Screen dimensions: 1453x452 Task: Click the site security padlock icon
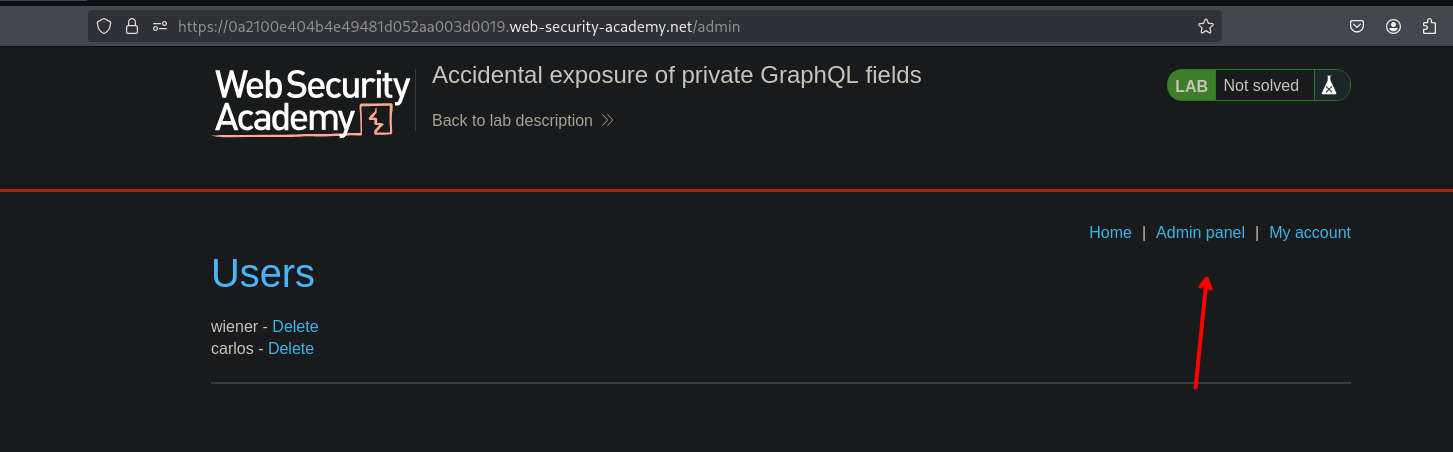(x=131, y=27)
